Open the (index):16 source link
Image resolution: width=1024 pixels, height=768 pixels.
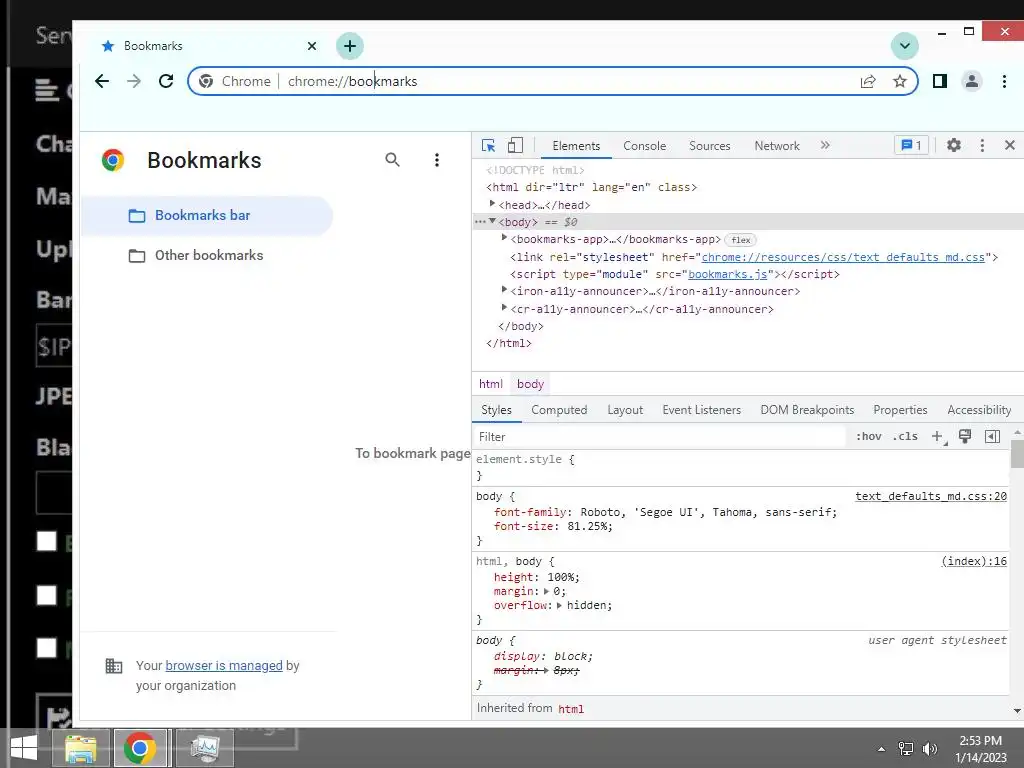974,561
